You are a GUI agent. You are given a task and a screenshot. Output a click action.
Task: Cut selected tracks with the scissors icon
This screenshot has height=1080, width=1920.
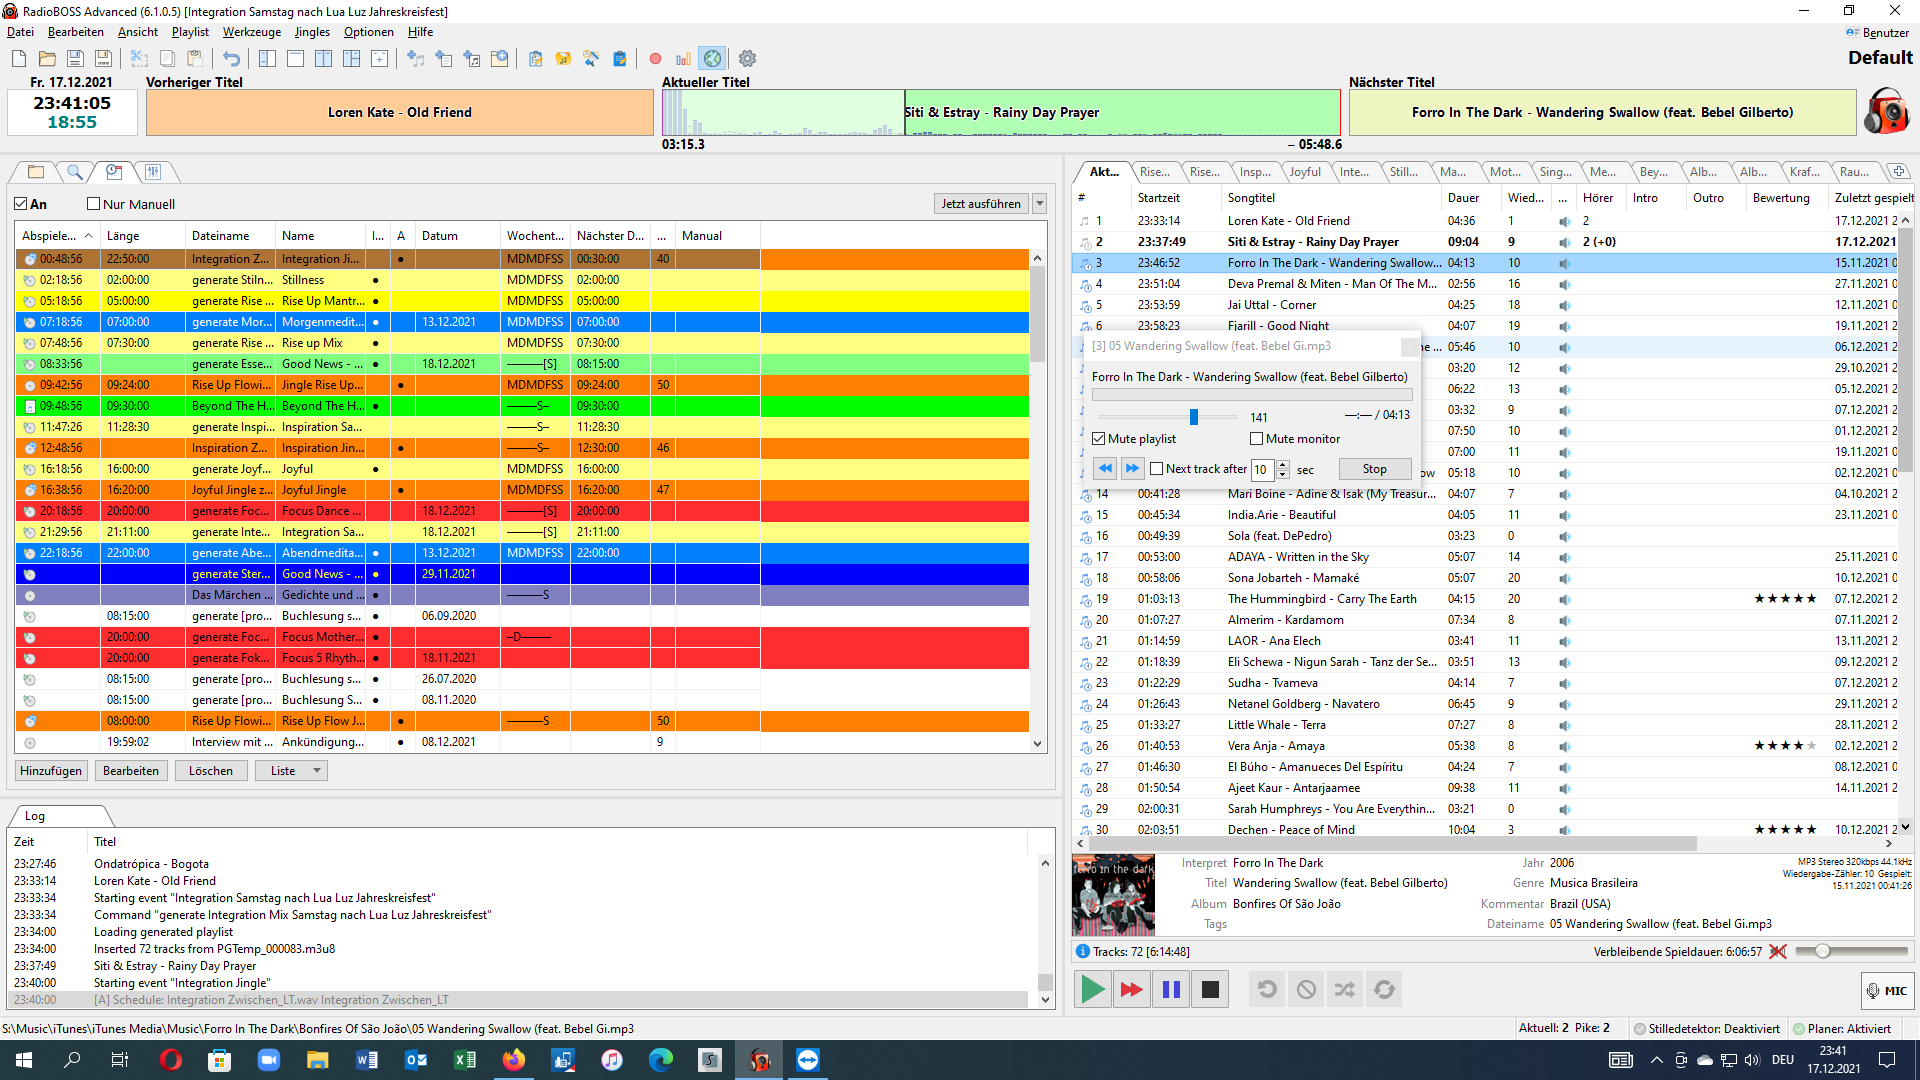[139, 59]
